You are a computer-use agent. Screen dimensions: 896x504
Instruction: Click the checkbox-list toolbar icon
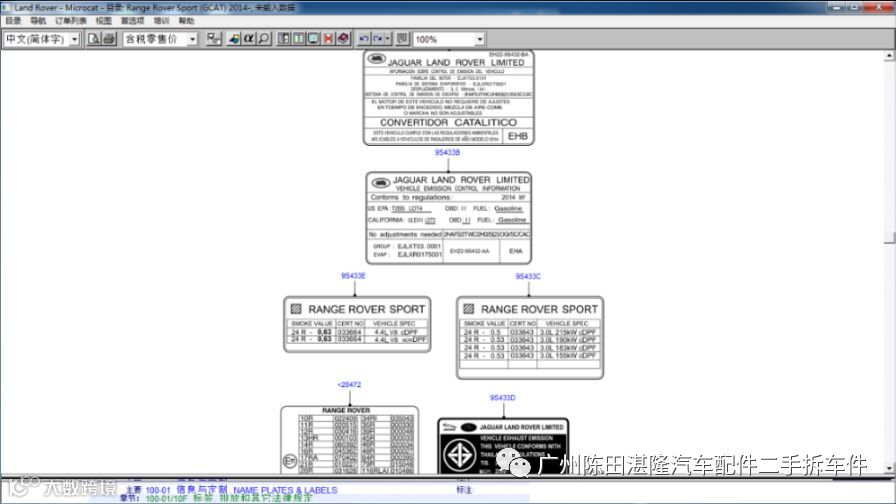click(214, 39)
